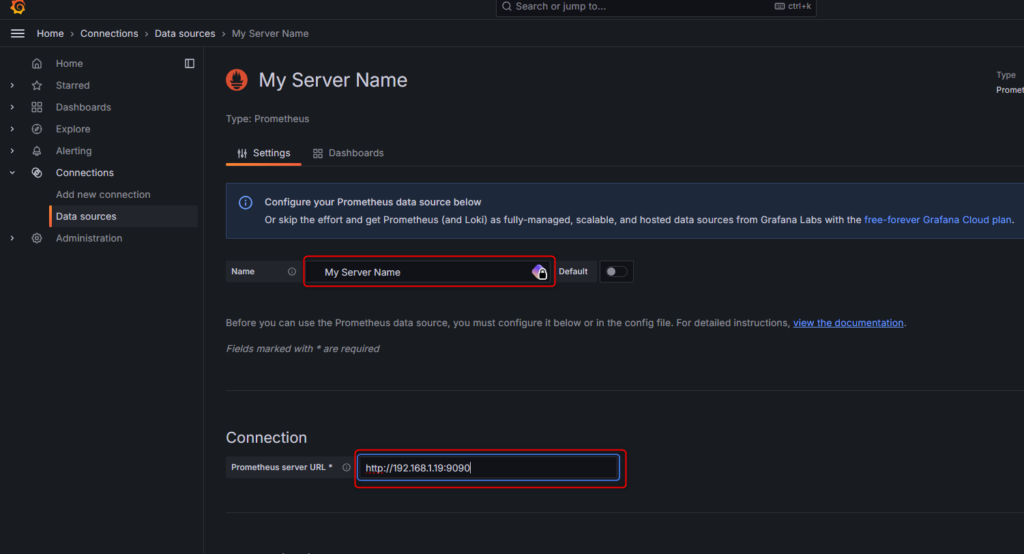Click the My Server Name breadcrumb
The width and height of the screenshot is (1024, 554).
pos(270,33)
